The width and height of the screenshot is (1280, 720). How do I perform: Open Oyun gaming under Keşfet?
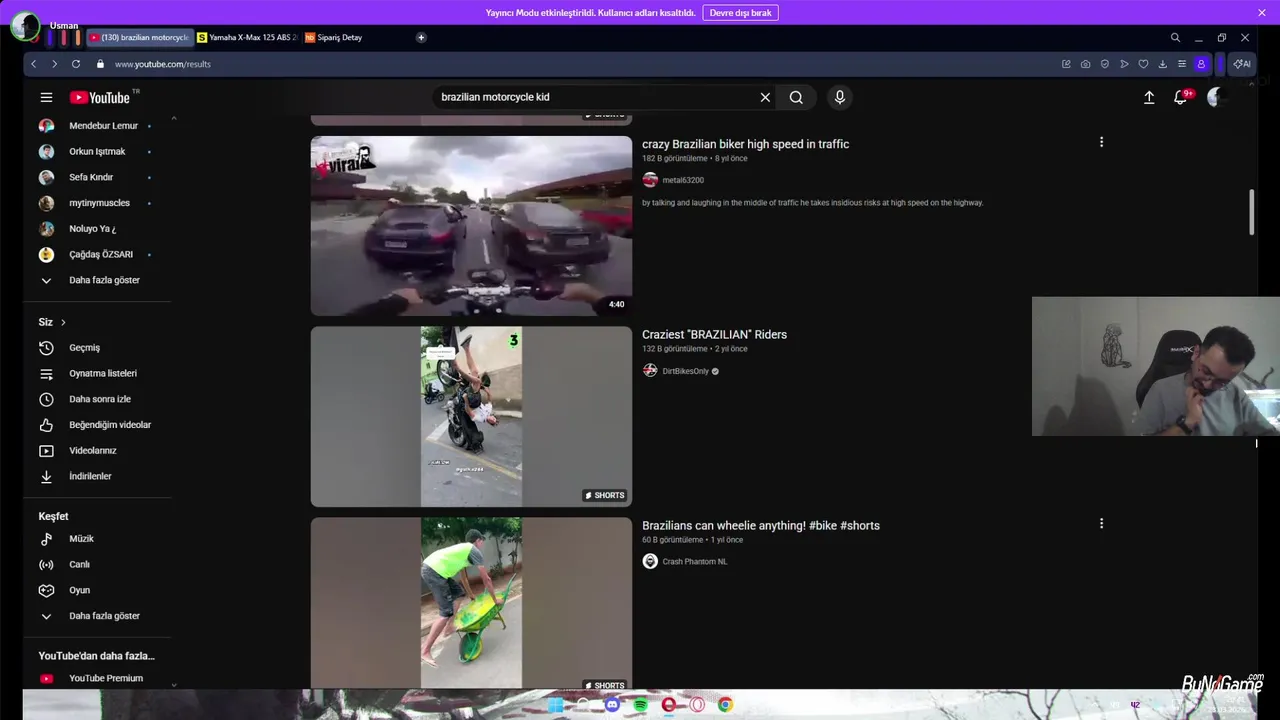79,590
